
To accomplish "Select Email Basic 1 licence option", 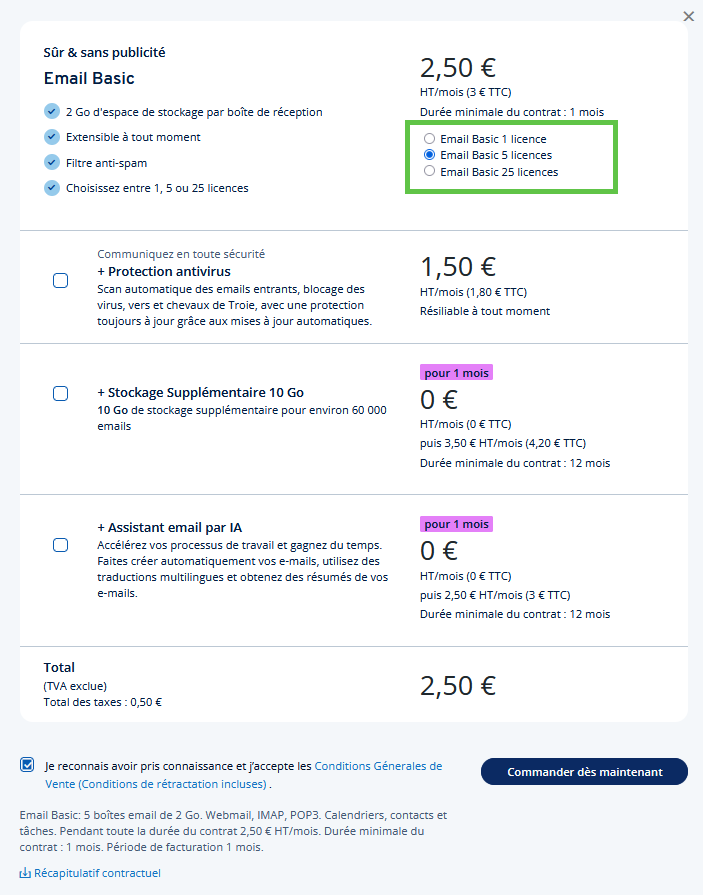I will point(429,139).
